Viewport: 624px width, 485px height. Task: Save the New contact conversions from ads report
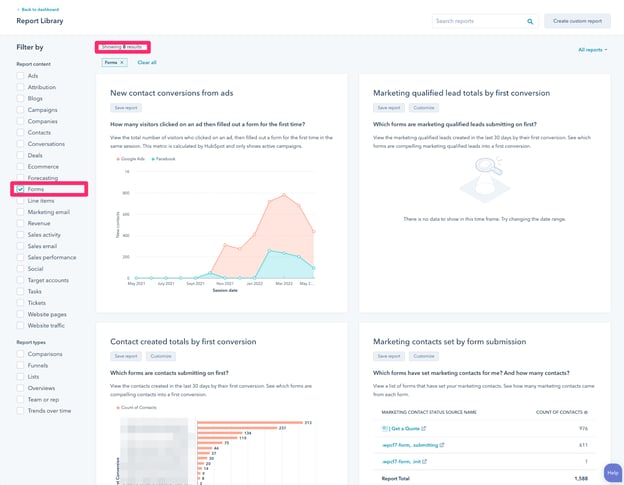pos(126,108)
